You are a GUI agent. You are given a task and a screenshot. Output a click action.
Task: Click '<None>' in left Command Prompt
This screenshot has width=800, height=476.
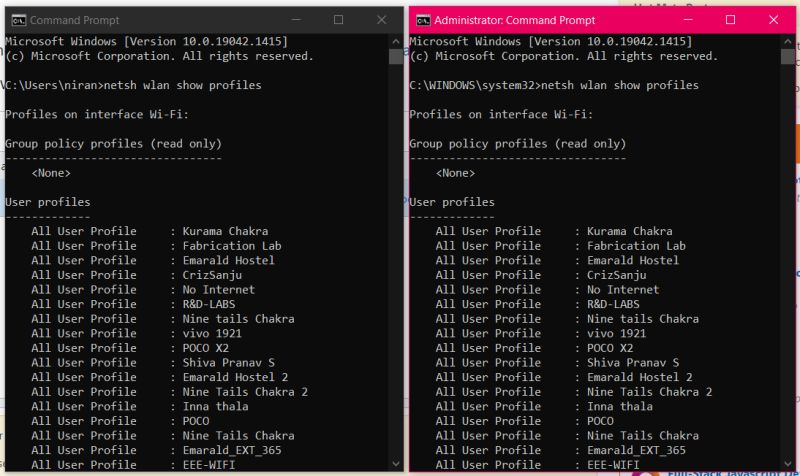click(x=51, y=173)
